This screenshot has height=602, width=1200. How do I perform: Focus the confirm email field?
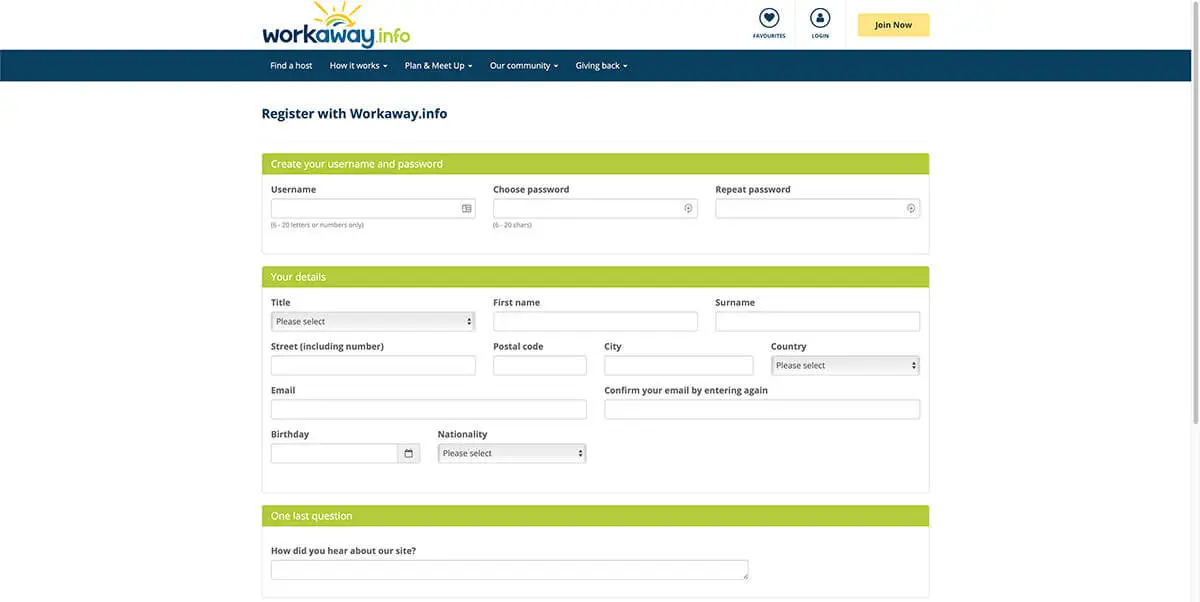click(762, 410)
